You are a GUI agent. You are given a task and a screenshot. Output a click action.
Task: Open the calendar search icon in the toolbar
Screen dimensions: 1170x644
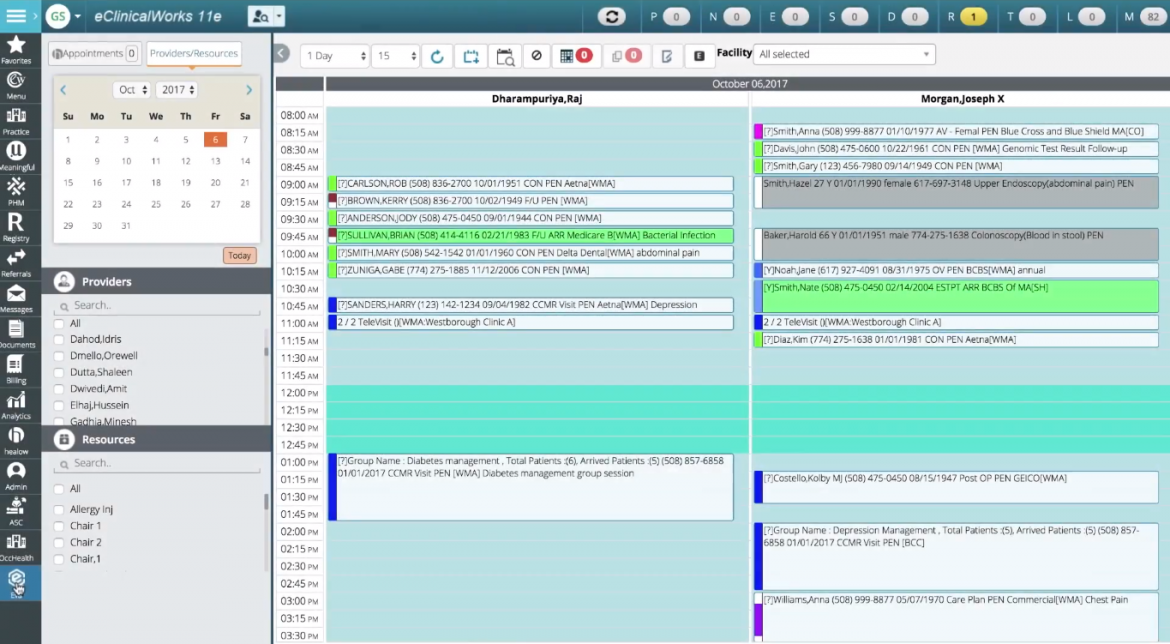[505, 56]
